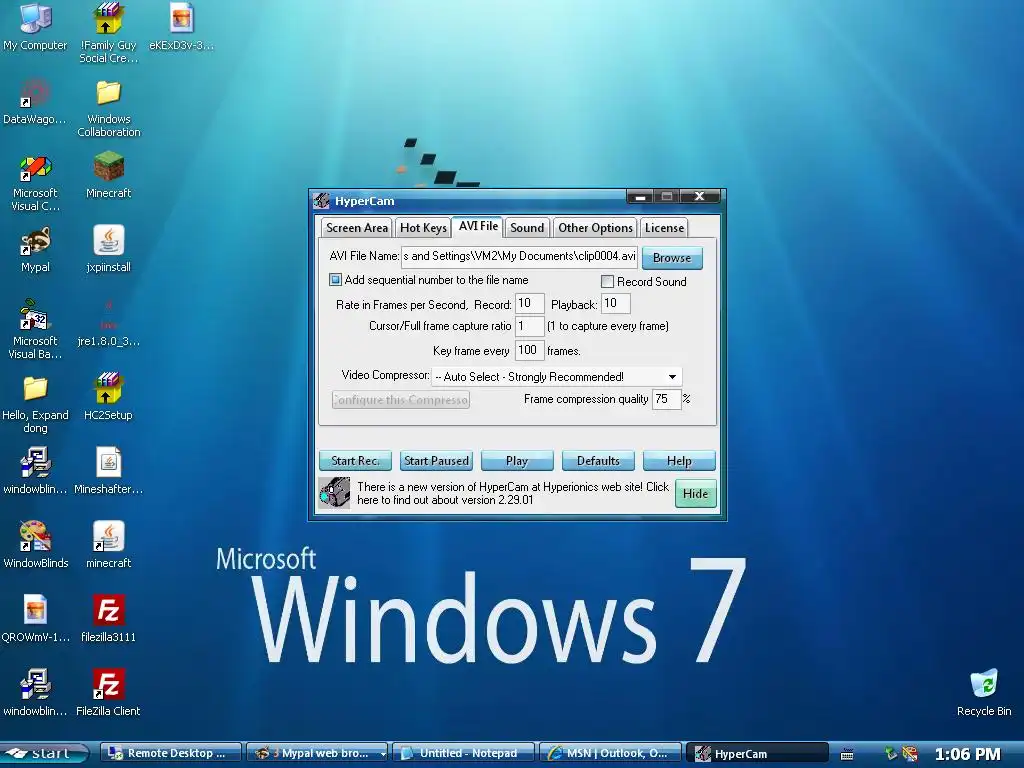Switch to MSN | Outlook taskbar item
Image resolution: width=1024 pixels, height=768 pixels.
click(x=611, y=754)
